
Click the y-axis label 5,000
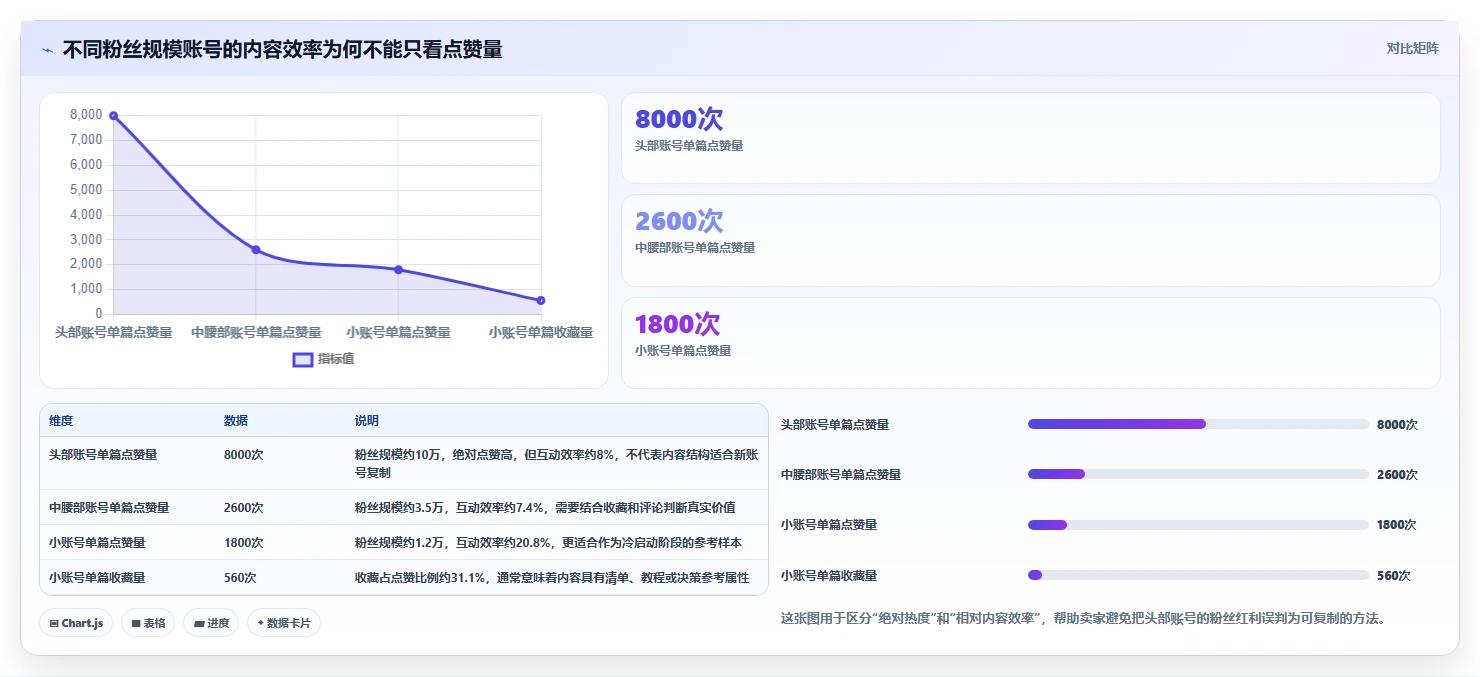[86, 190]
